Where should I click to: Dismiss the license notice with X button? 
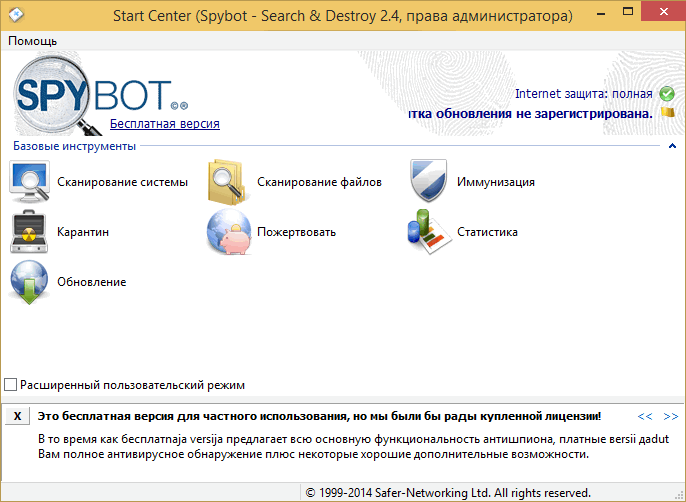(x=17, y=416)
